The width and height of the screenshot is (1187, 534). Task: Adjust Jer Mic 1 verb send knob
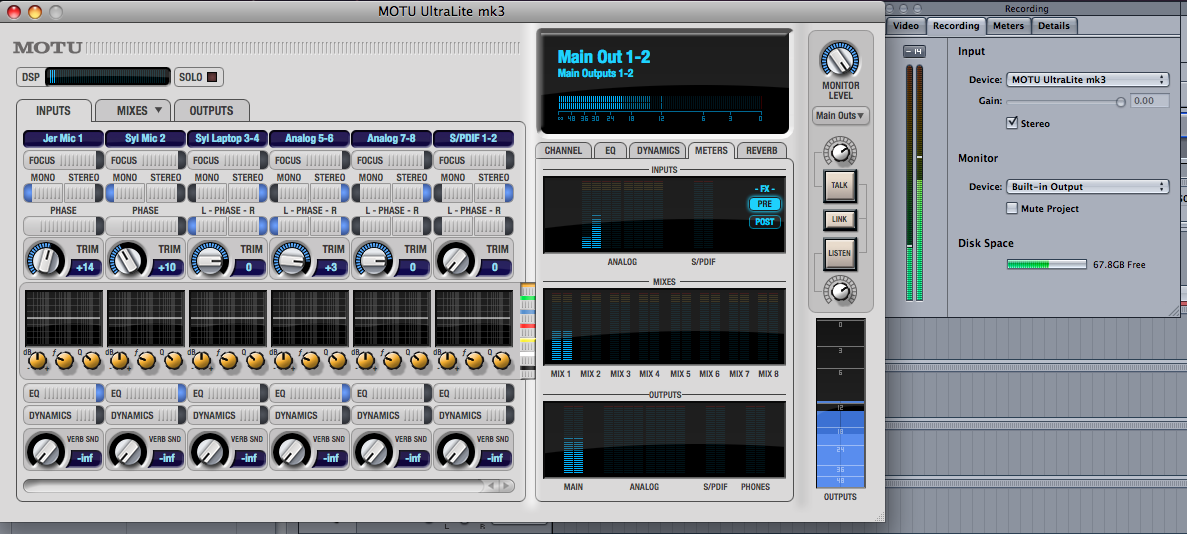tap(44, 450)
